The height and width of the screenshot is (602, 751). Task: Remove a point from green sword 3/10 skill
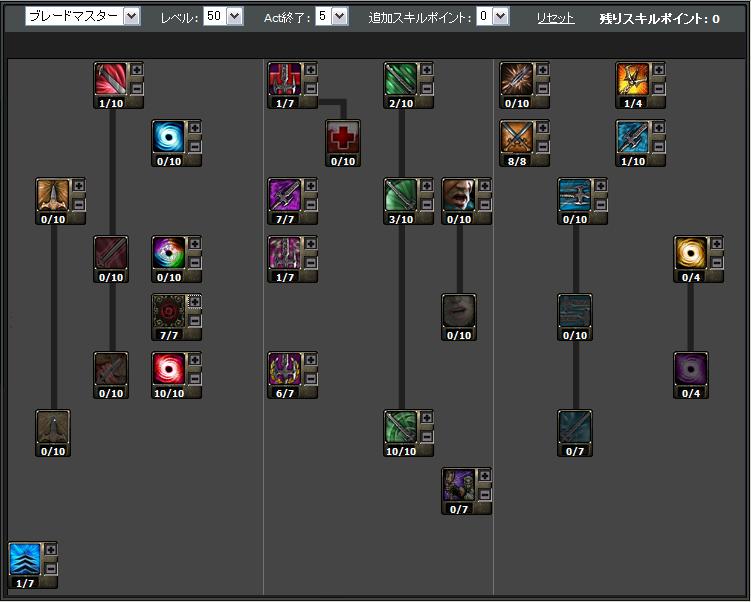point(426,204)
